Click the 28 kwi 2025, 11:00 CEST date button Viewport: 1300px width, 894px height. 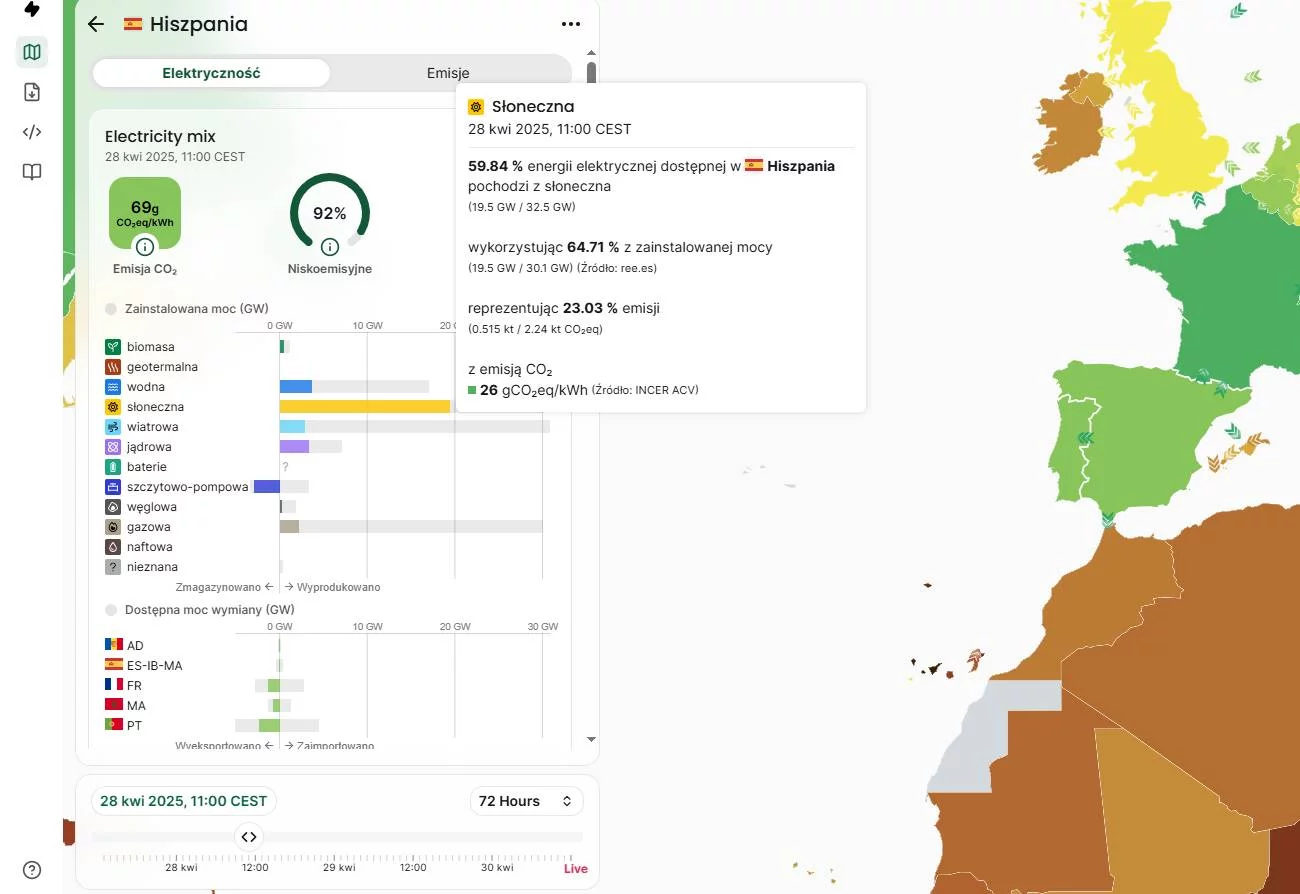click(x=184, y=801)
